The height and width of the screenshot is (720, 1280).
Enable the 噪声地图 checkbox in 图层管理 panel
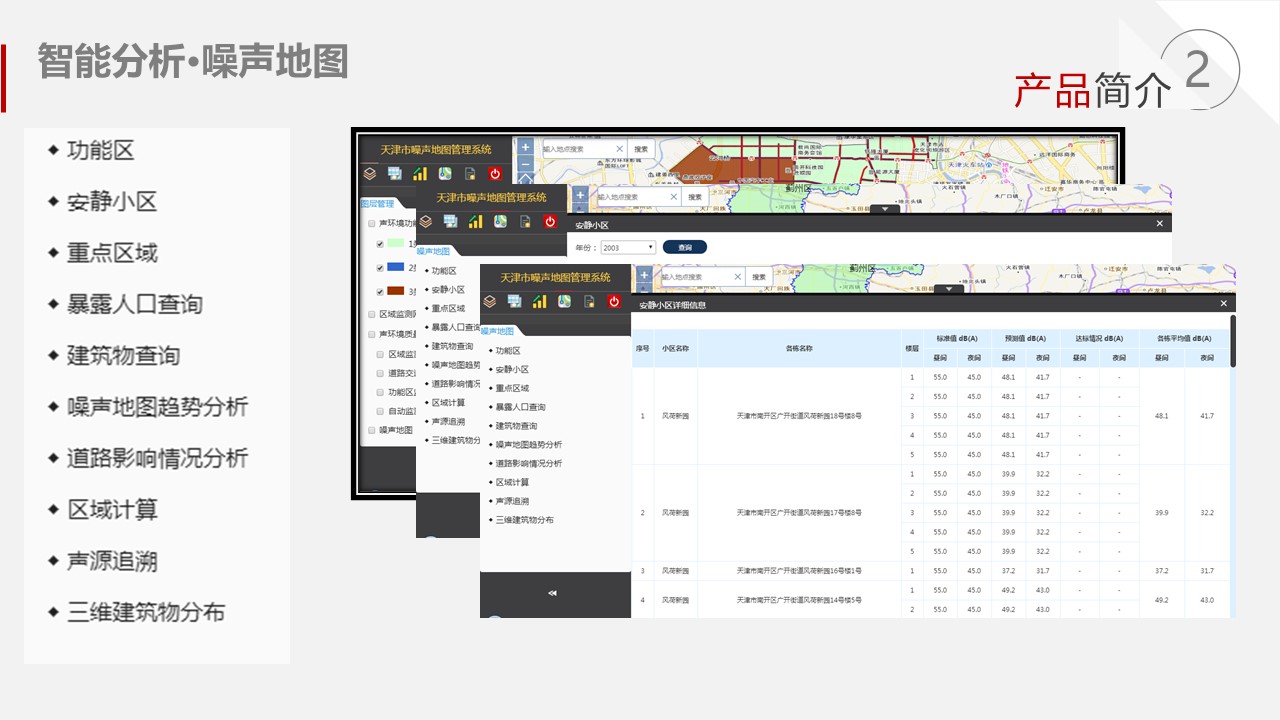(371, 430)
